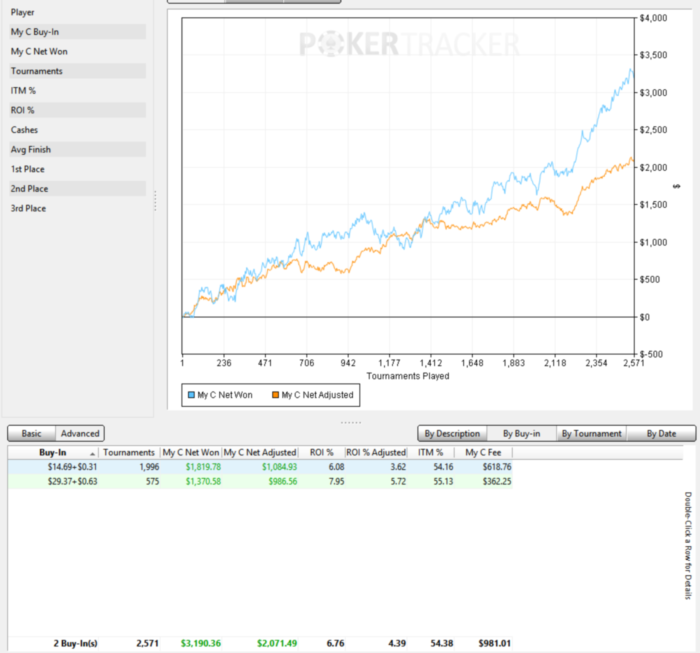700x653 pixels.
Task: Sort by the Buy-In column header
Action: tap(53, 453)
